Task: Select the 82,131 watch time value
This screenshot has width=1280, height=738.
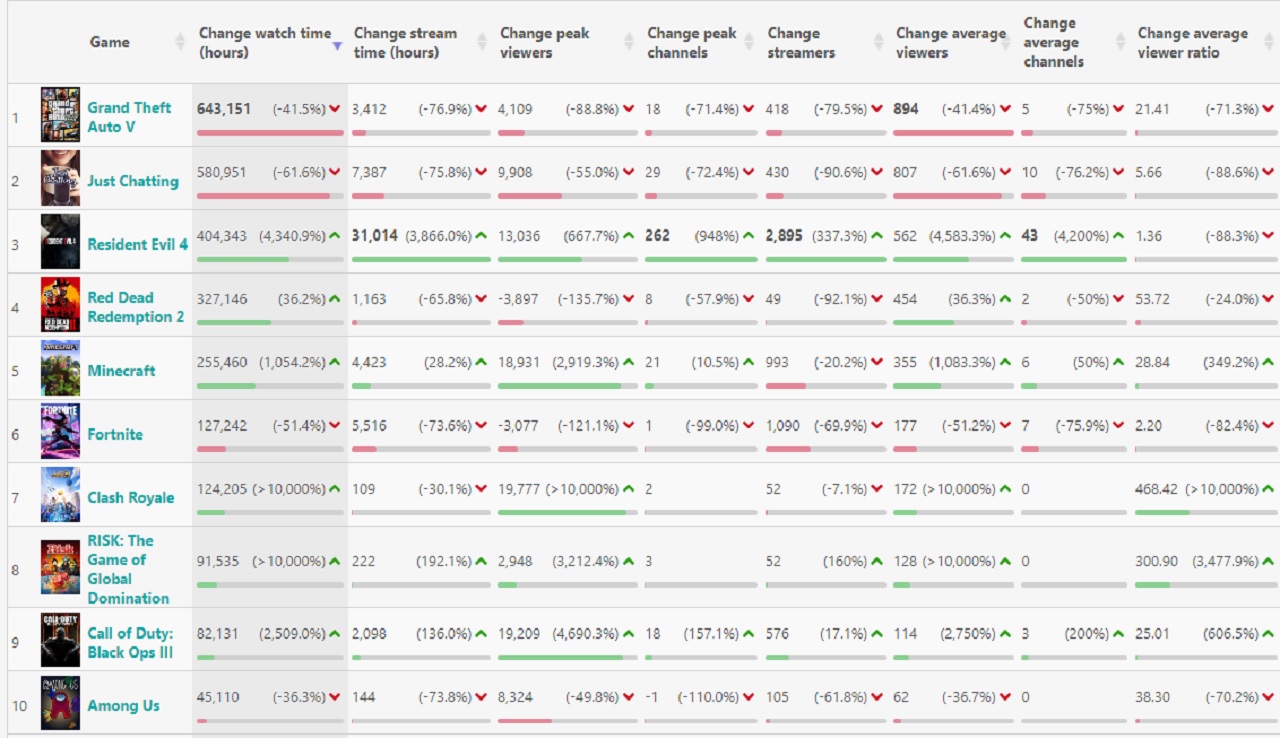Action: pos(218,634)
